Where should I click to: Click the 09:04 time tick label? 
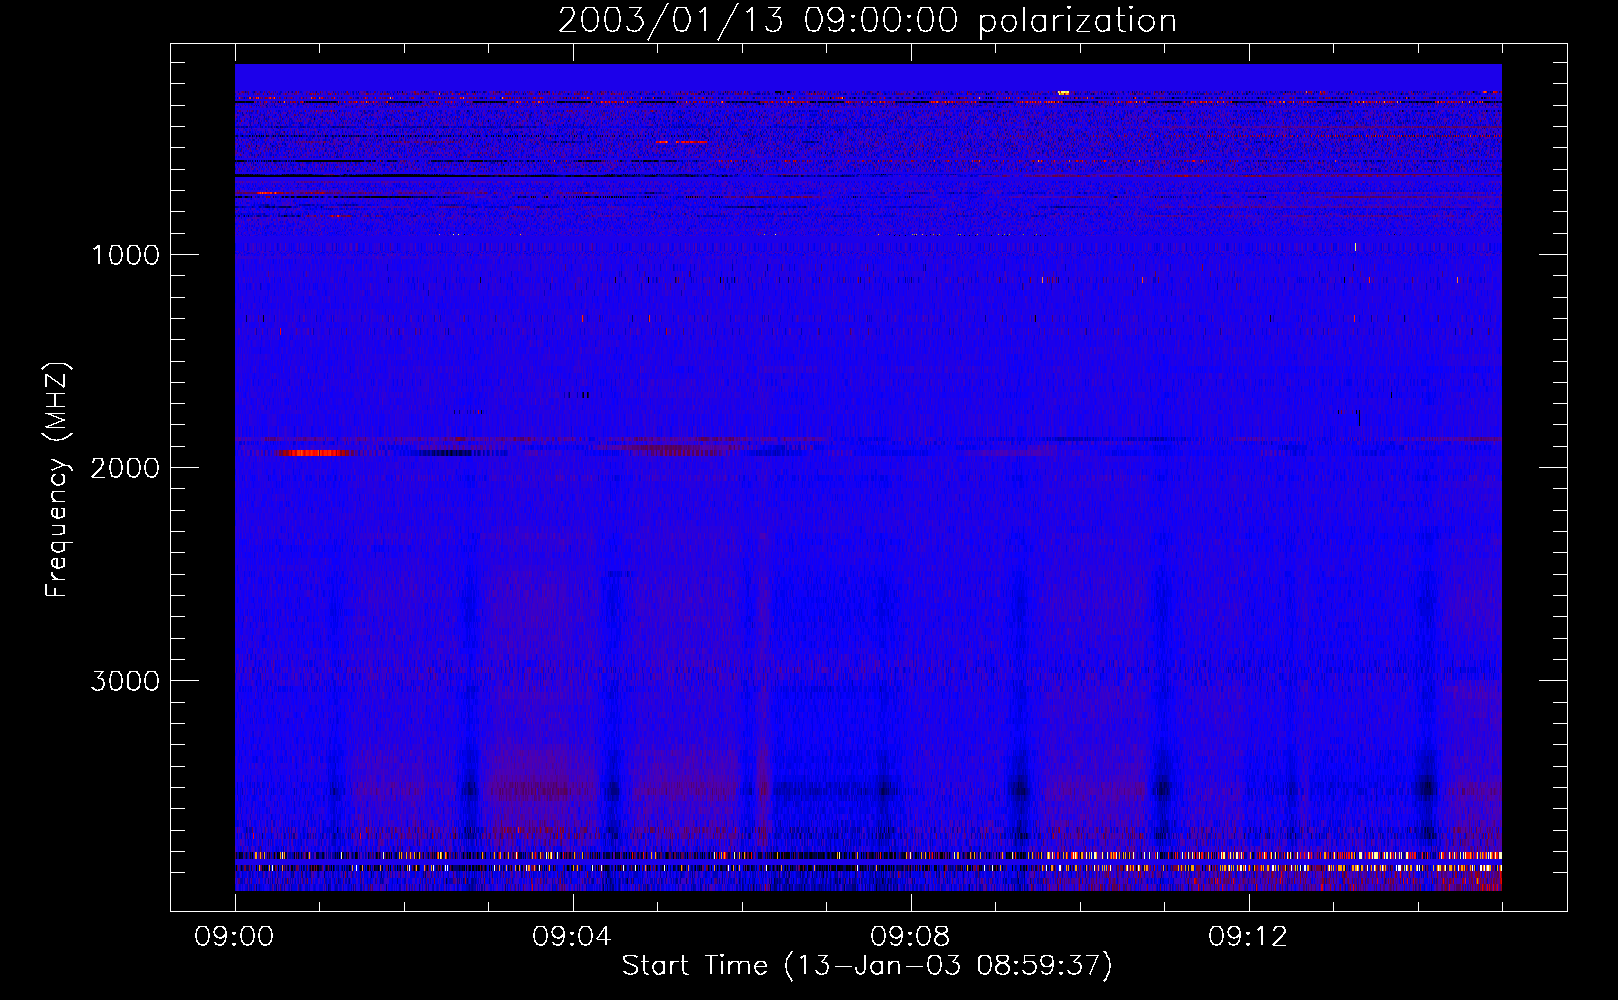572,937
